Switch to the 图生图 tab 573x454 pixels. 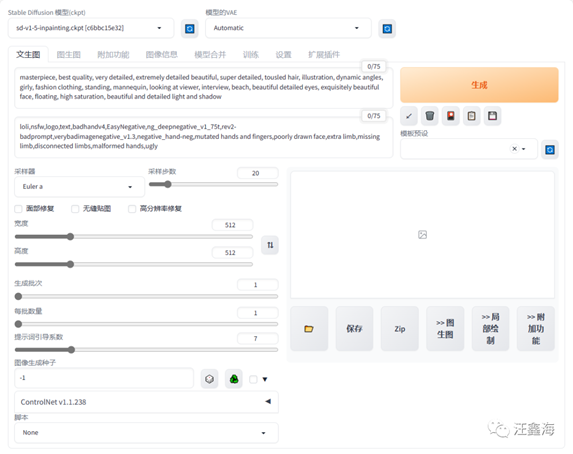pyautogui.click(x=69, y=55)
